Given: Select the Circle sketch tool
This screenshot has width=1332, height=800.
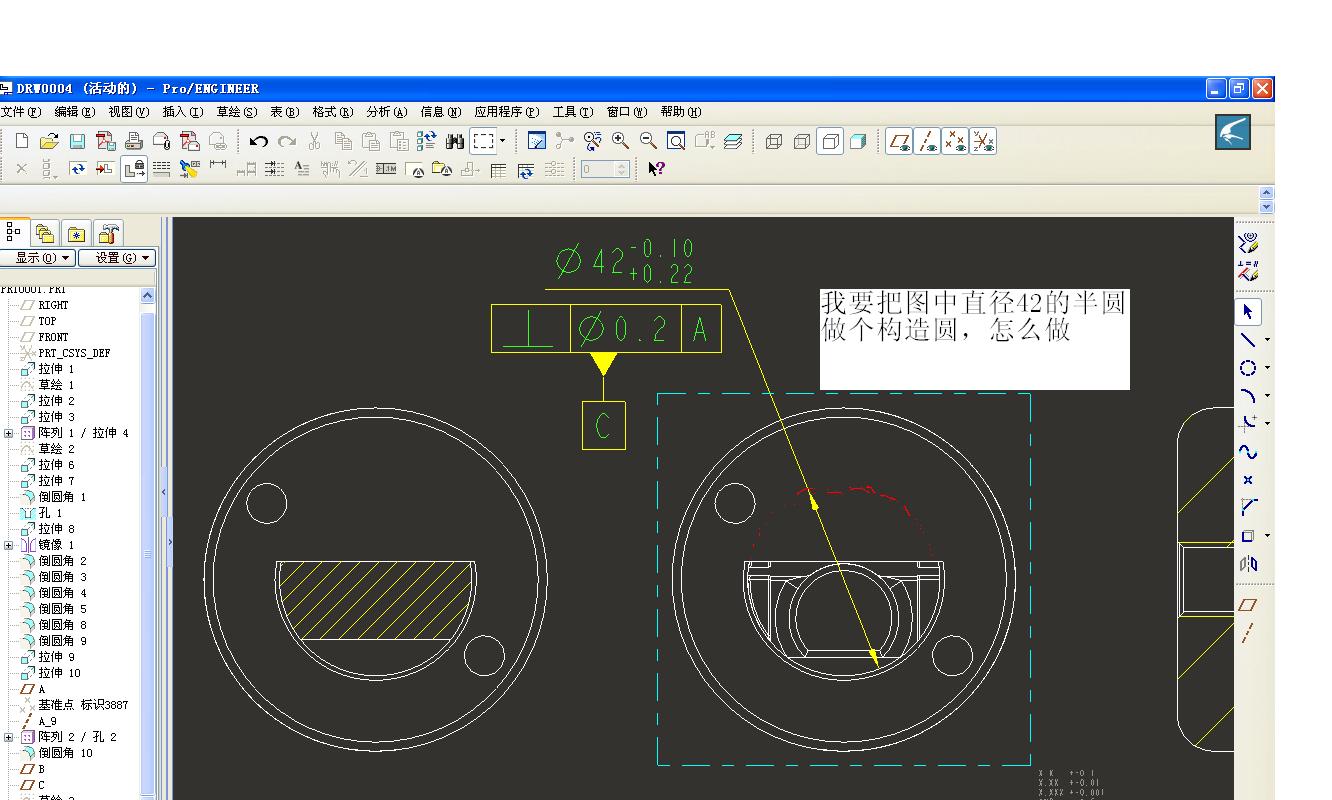Looking at the screenshot, I should pos(1247,368).
